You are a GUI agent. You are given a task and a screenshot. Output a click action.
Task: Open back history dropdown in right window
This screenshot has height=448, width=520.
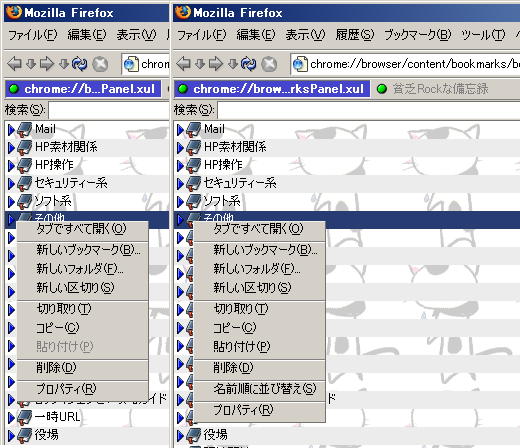[200, 64]
